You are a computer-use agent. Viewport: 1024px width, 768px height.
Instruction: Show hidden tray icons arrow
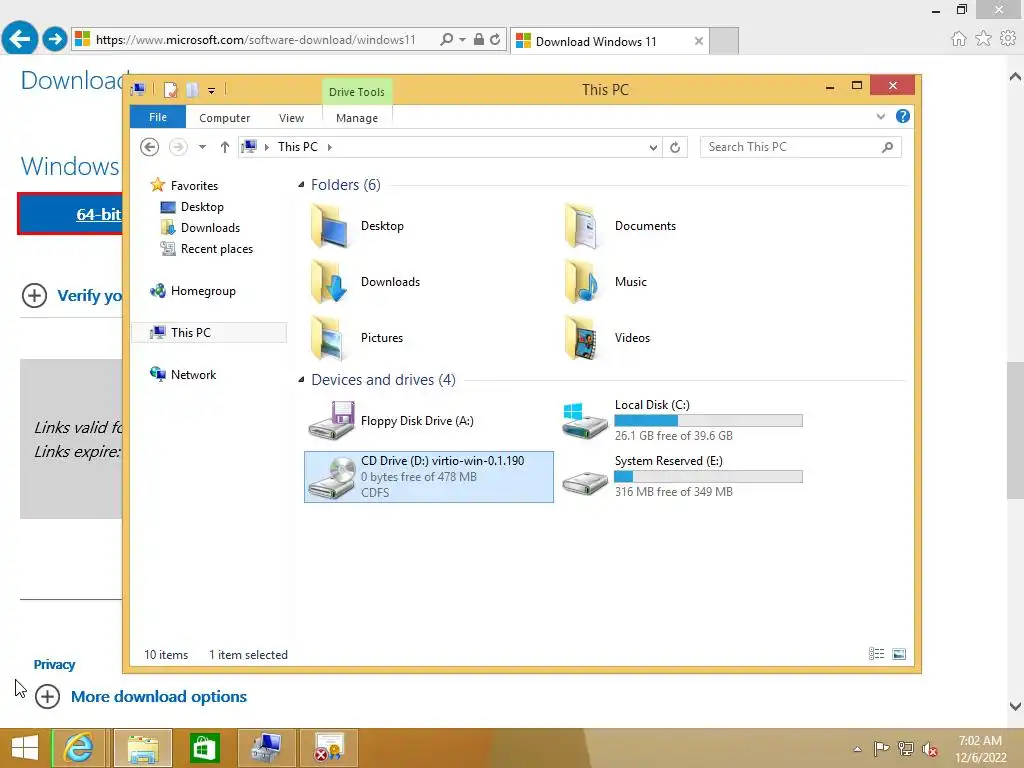point(857,749)
